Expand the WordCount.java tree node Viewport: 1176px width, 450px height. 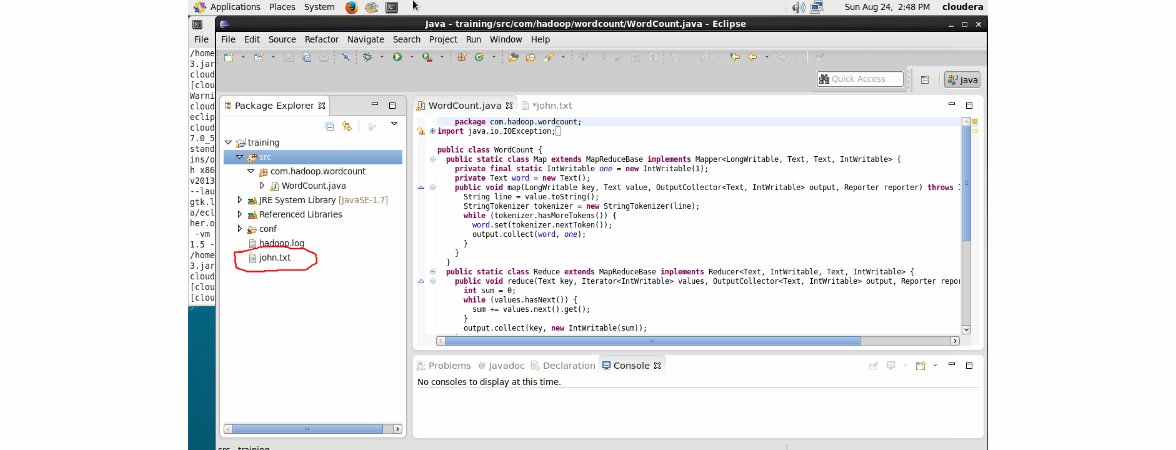coord(262,186)
